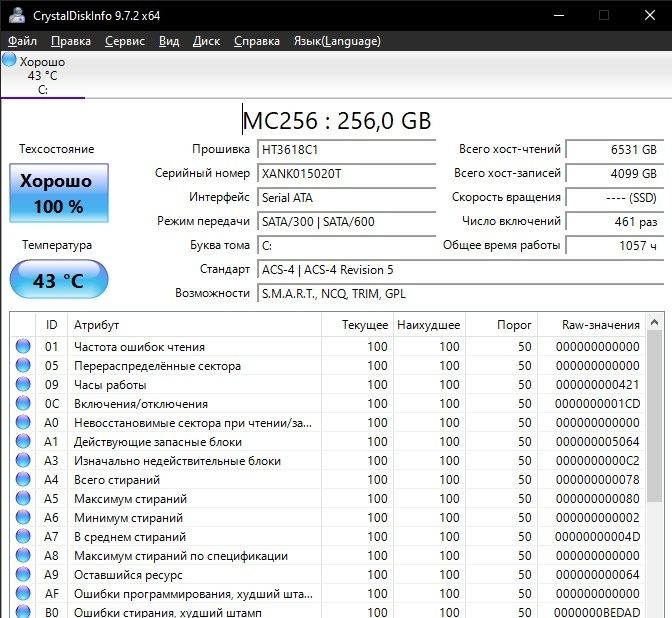Click the attribute list vertical scrollbar thumb
Screen dimensions: 672x618
654,416
